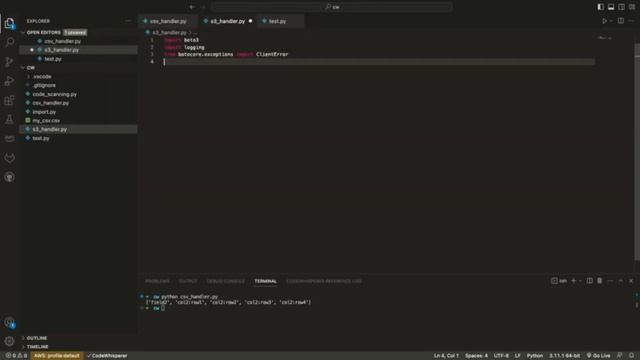The image size is (640, 360).
Task: Open the Extensions view
Action: (x=9, y=100)
